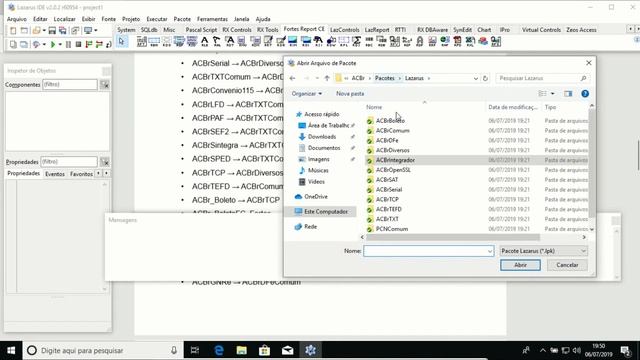Image resolution: width=640 pixels, height=360 pixels.
Task: Switch to the LazReport palette tab
Action: coord(377,30)
